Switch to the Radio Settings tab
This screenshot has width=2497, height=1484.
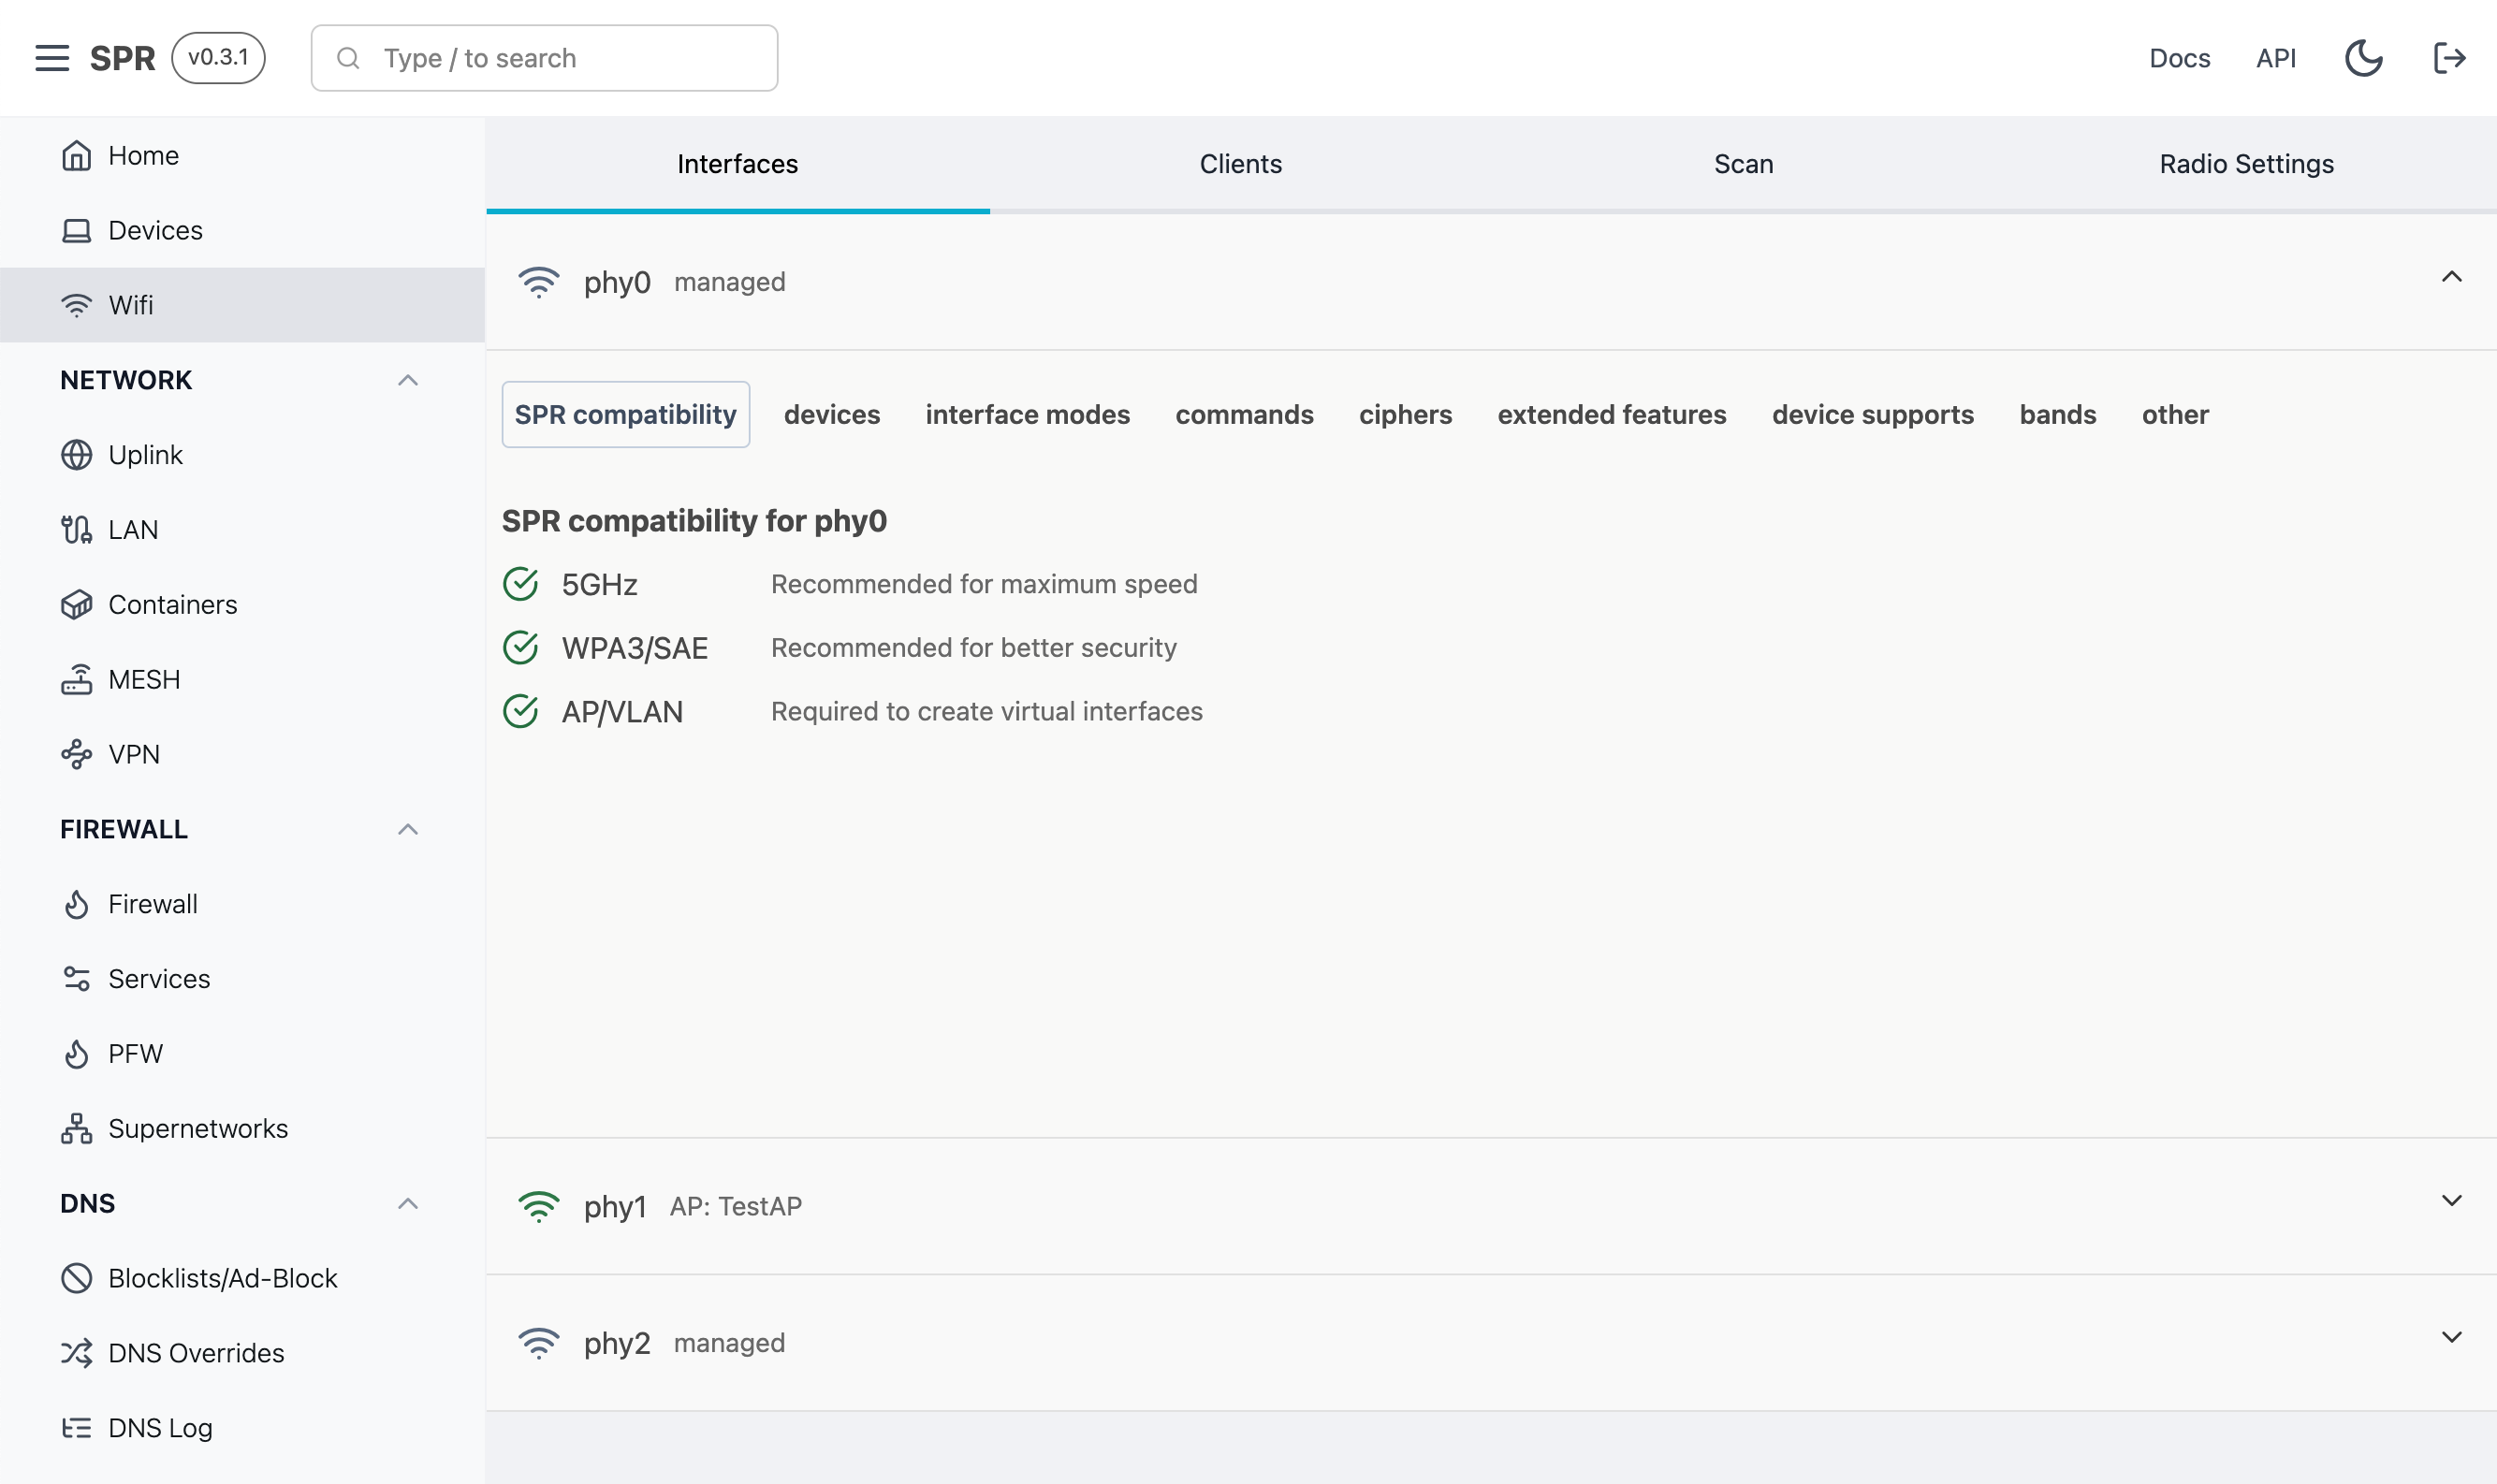(2246, 164)
